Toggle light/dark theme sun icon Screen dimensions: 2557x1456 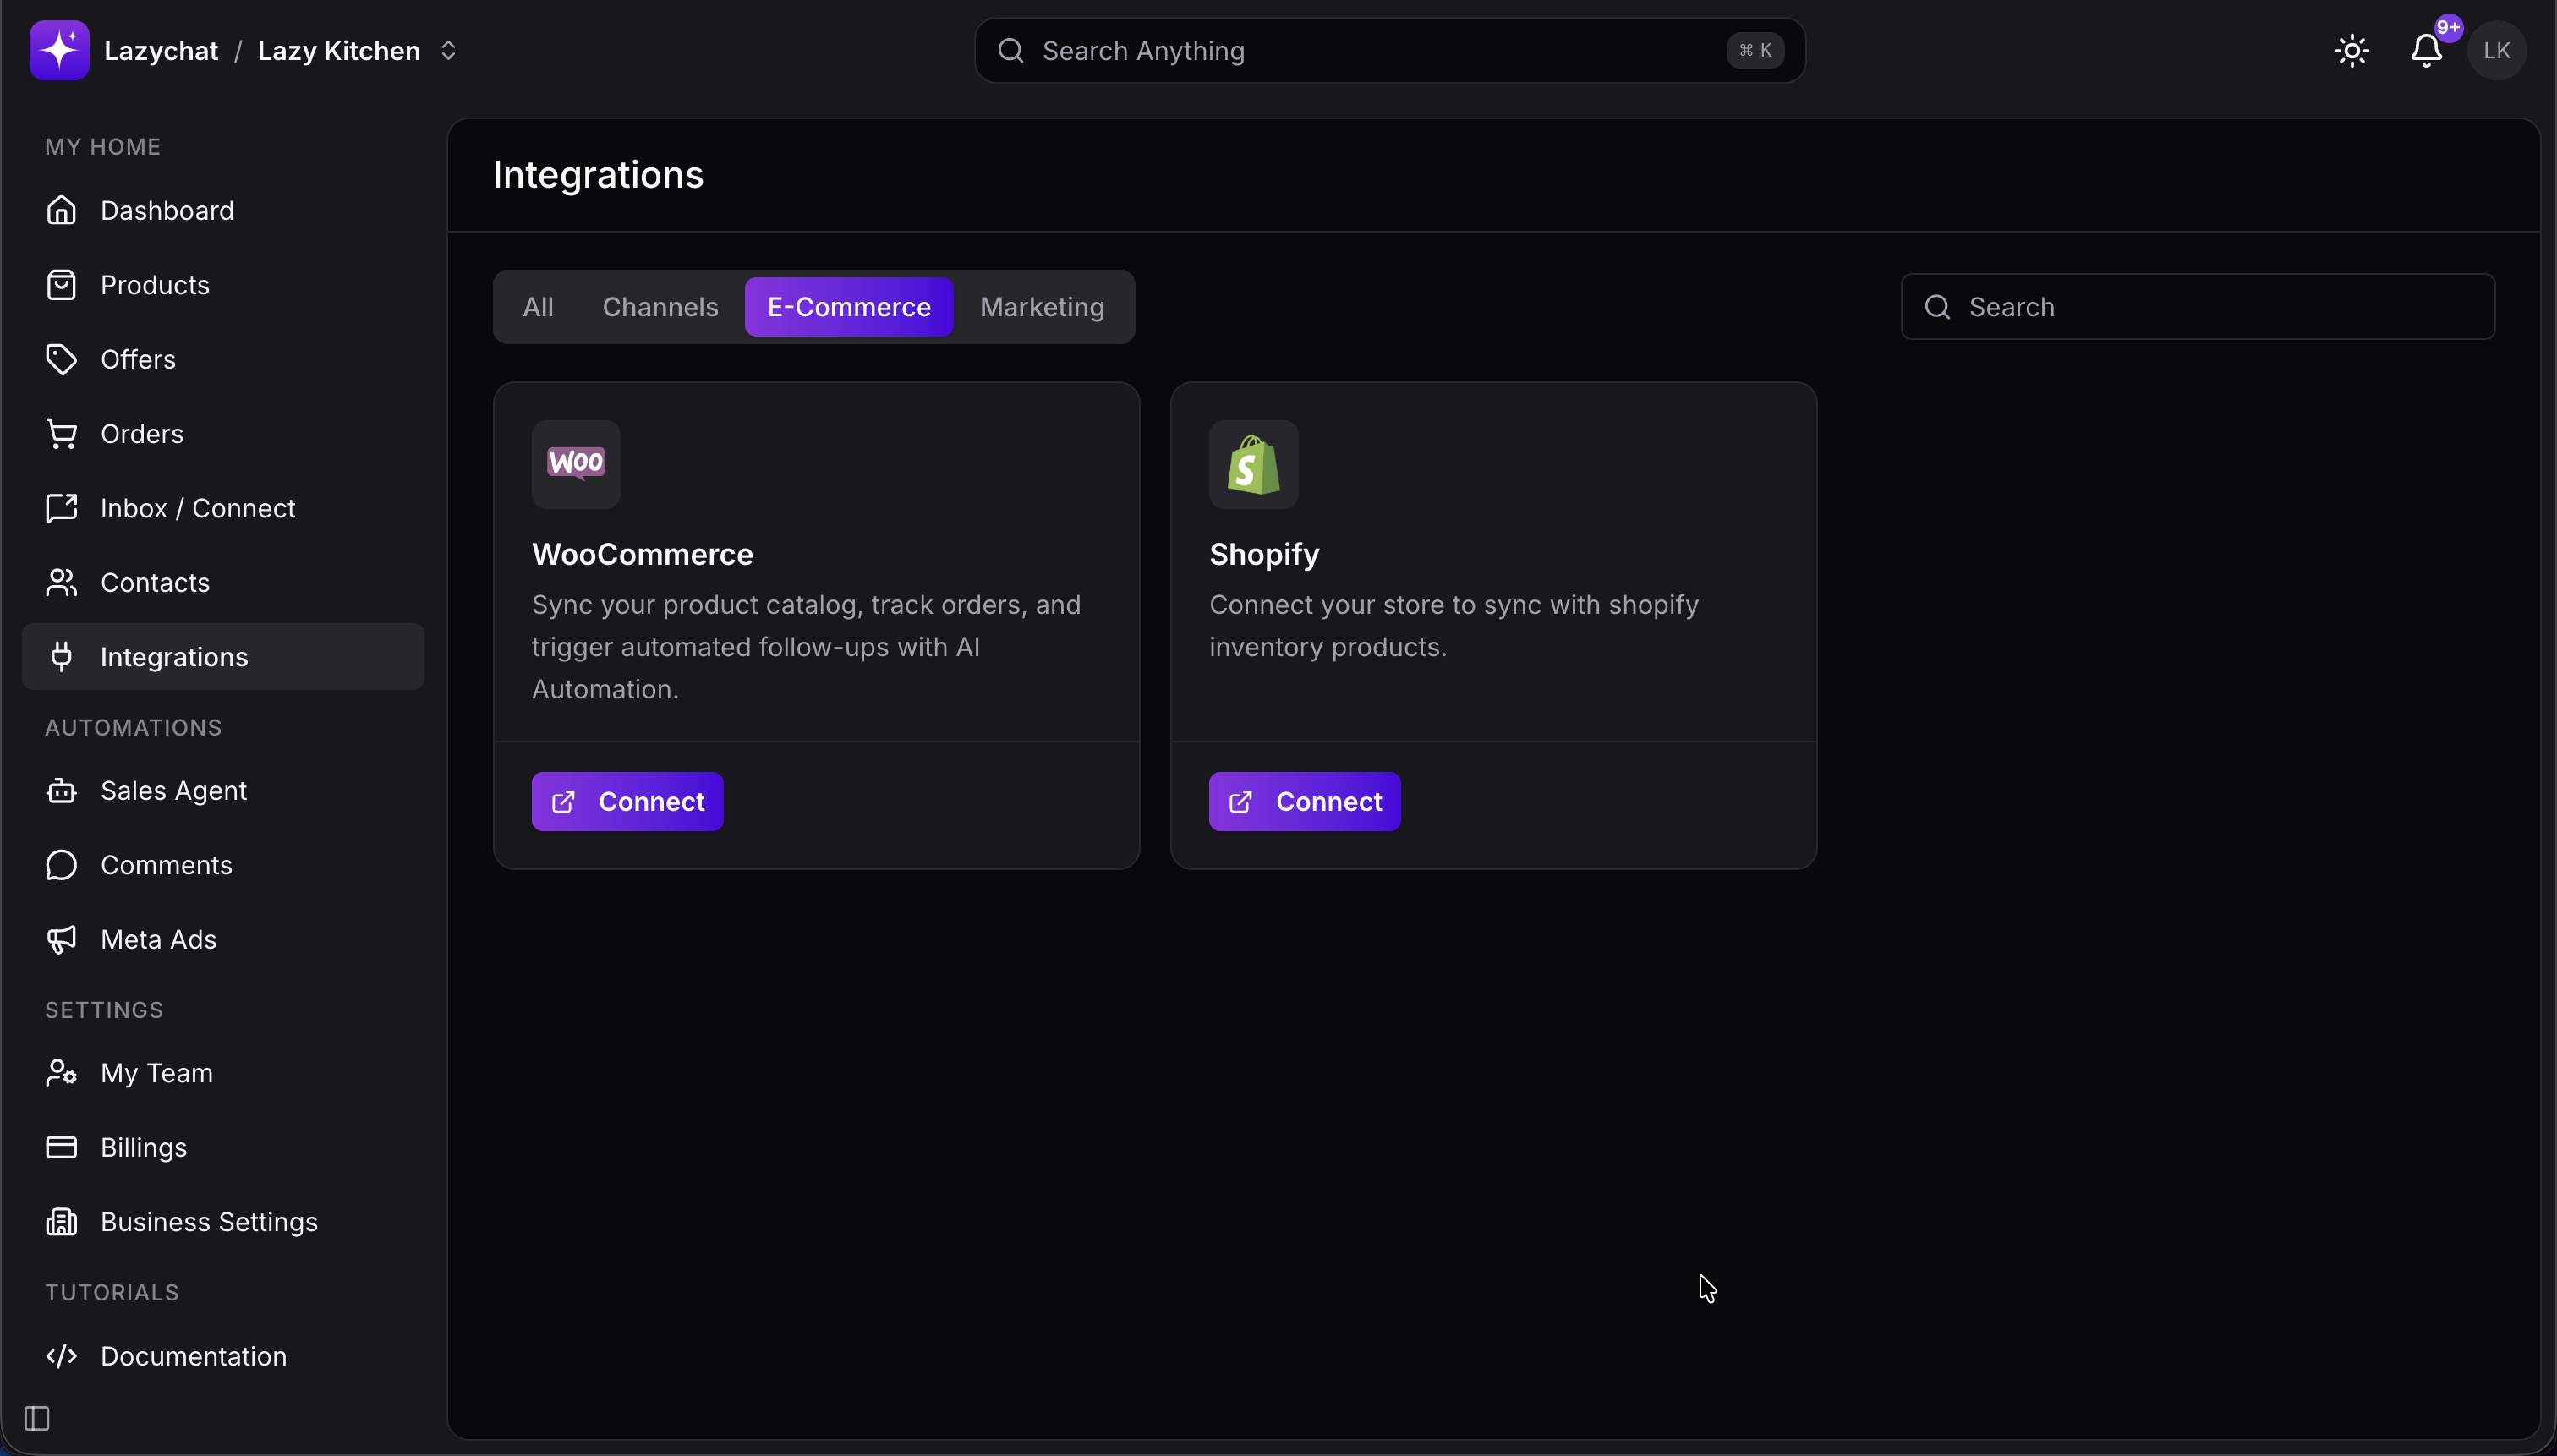click(x=2352, y=51)
